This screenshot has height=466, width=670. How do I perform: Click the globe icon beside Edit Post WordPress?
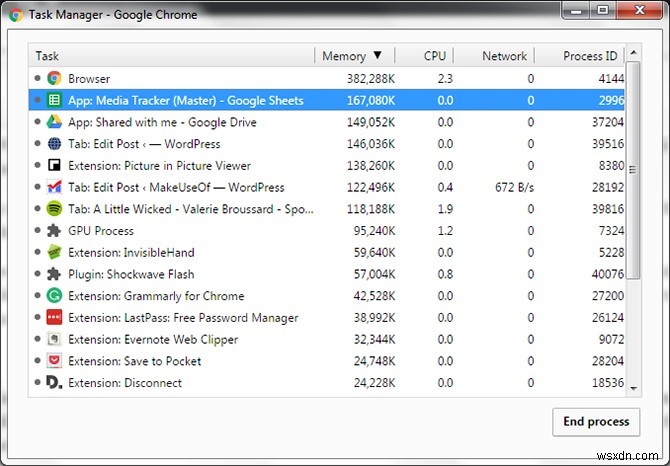click(54, 144)
